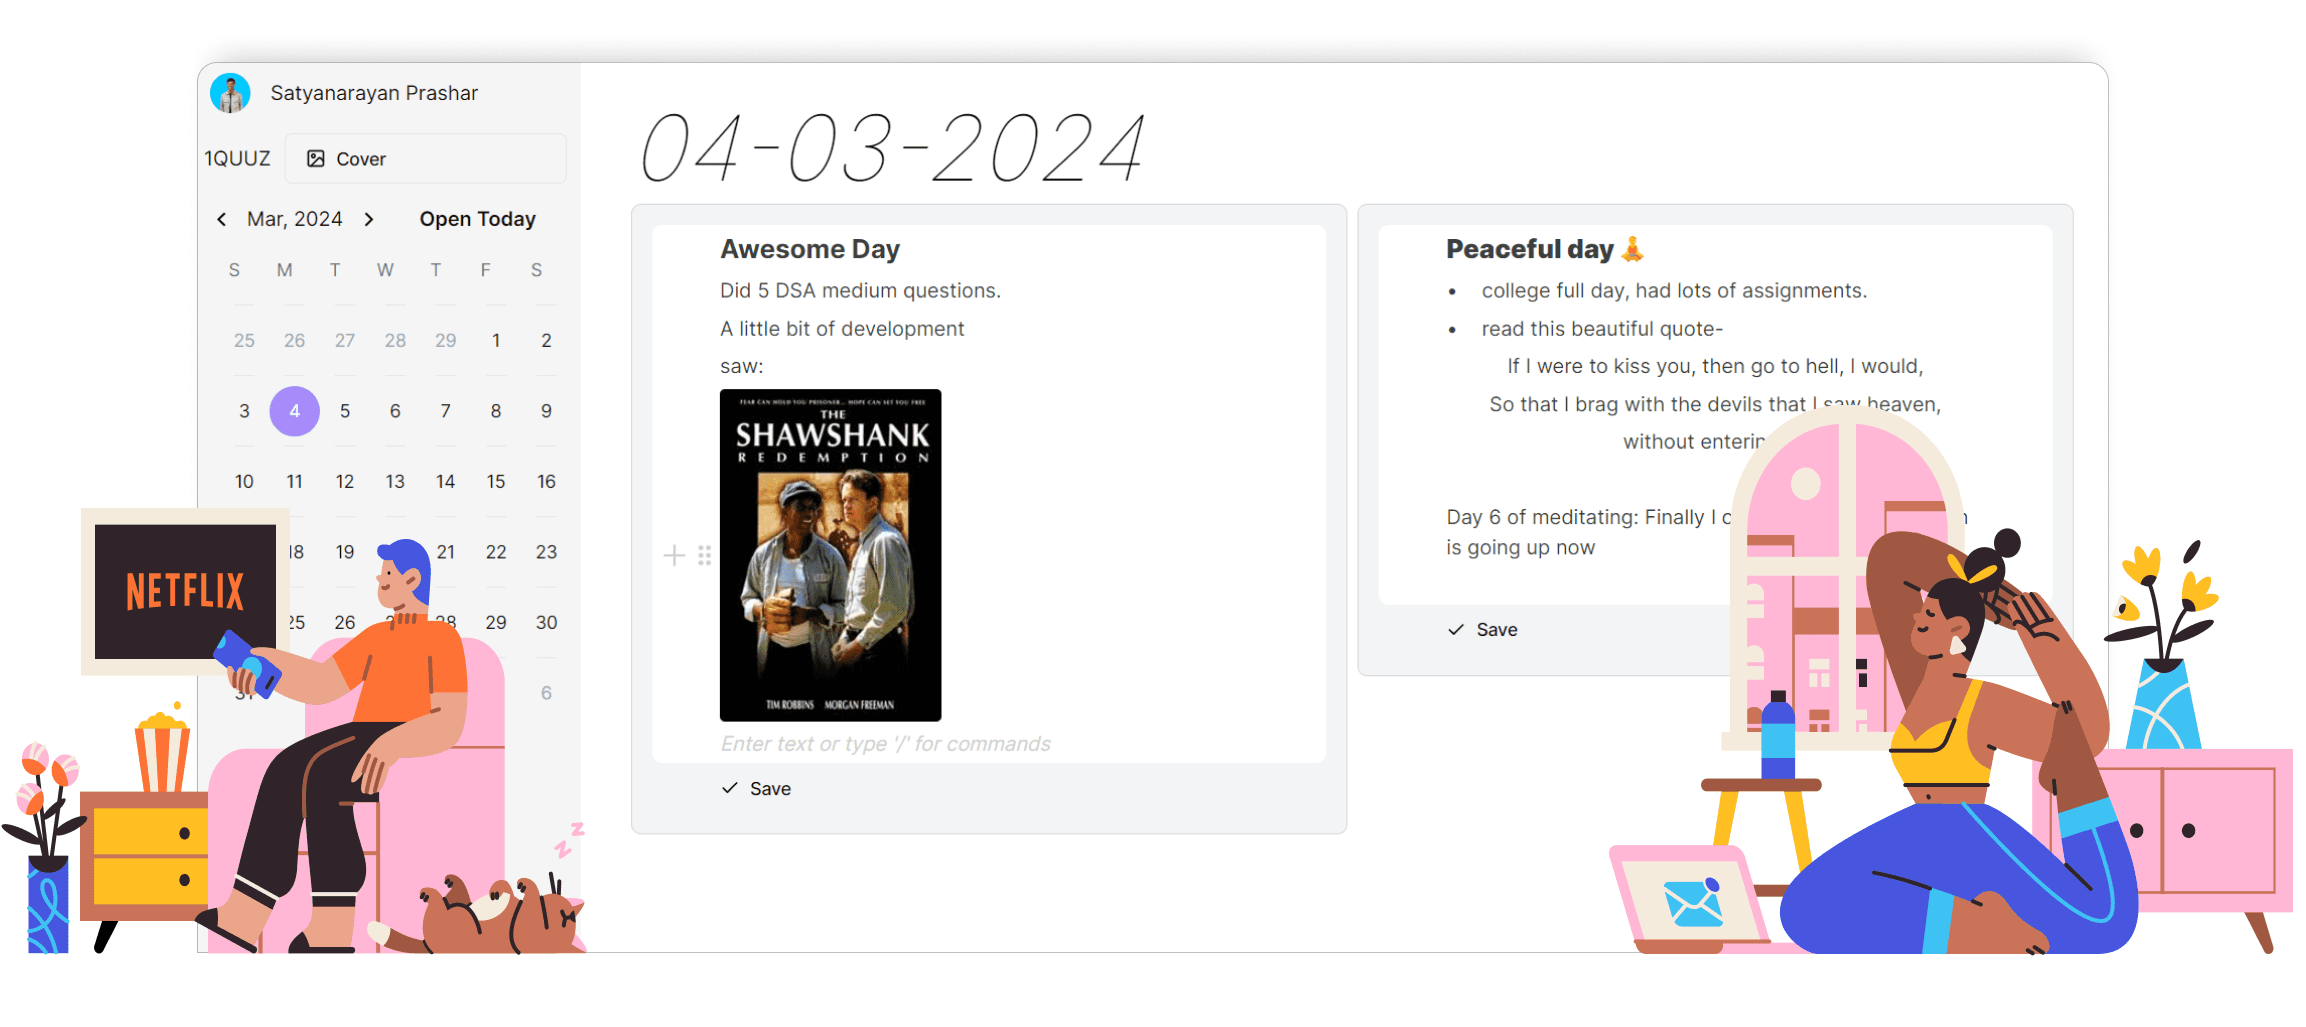Click 'read this beautiful quote-' bullet
The height and width of the screenshot is (1027, 2306).
(1602, 329)
